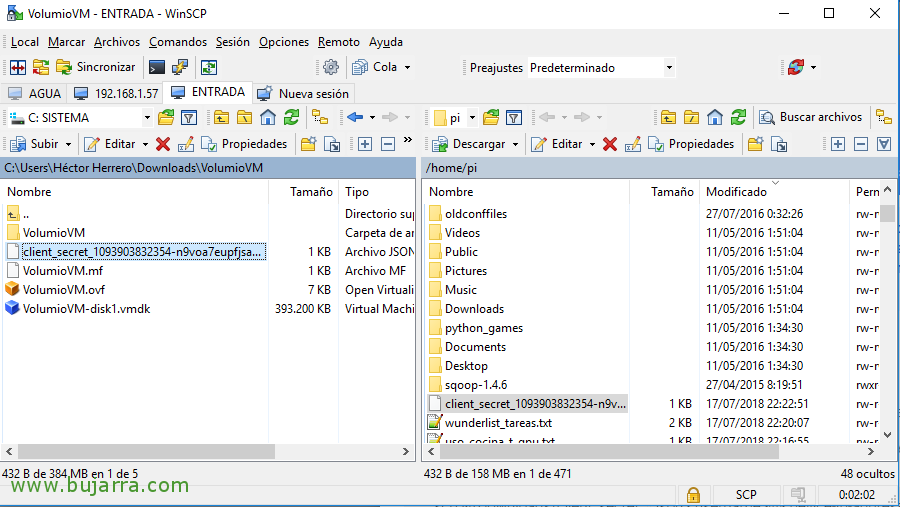Click the Compare directories toolbar icon
Screen dimensions: 900x507
click(x=18, y=67)
